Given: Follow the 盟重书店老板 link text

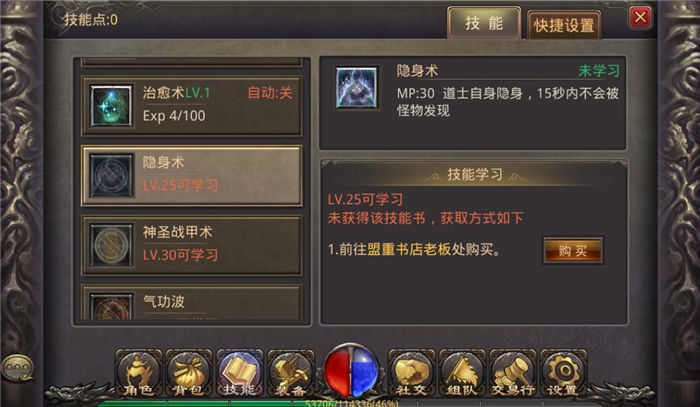Looking at the screenshot, I should coord(409,249).
